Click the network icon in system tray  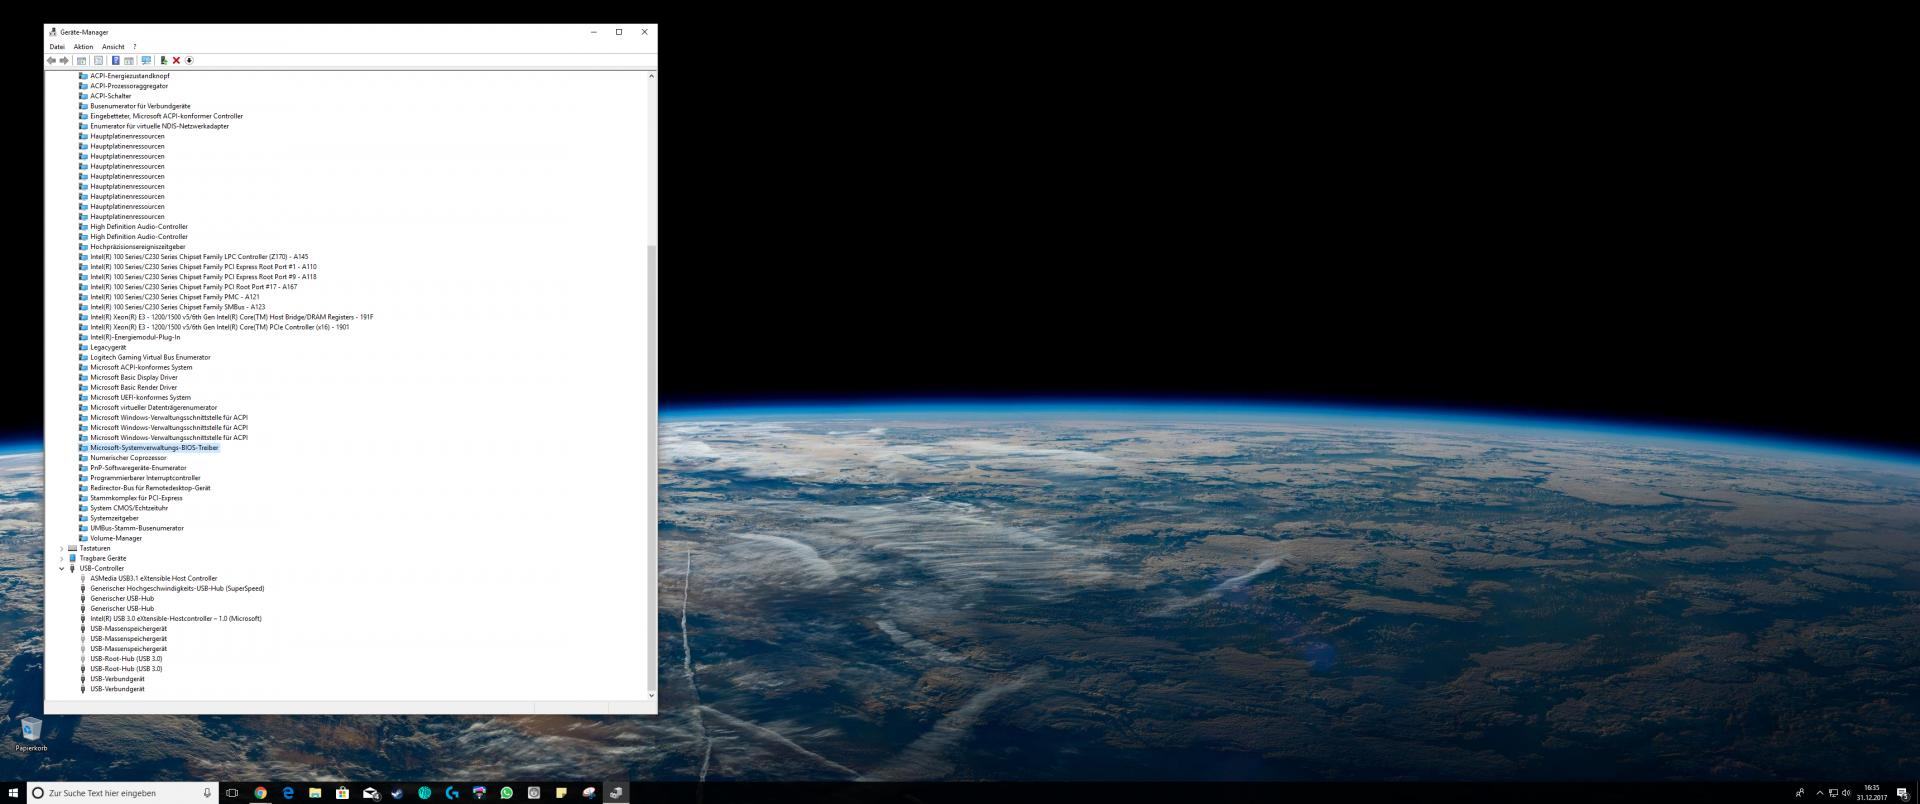pyautogui.click(x=1833, y=793)
